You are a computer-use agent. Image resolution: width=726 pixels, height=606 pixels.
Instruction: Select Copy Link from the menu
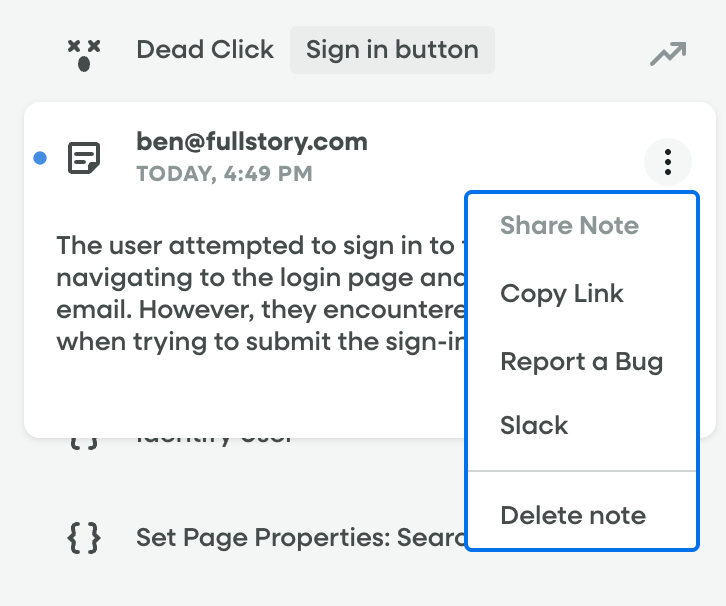561,294
